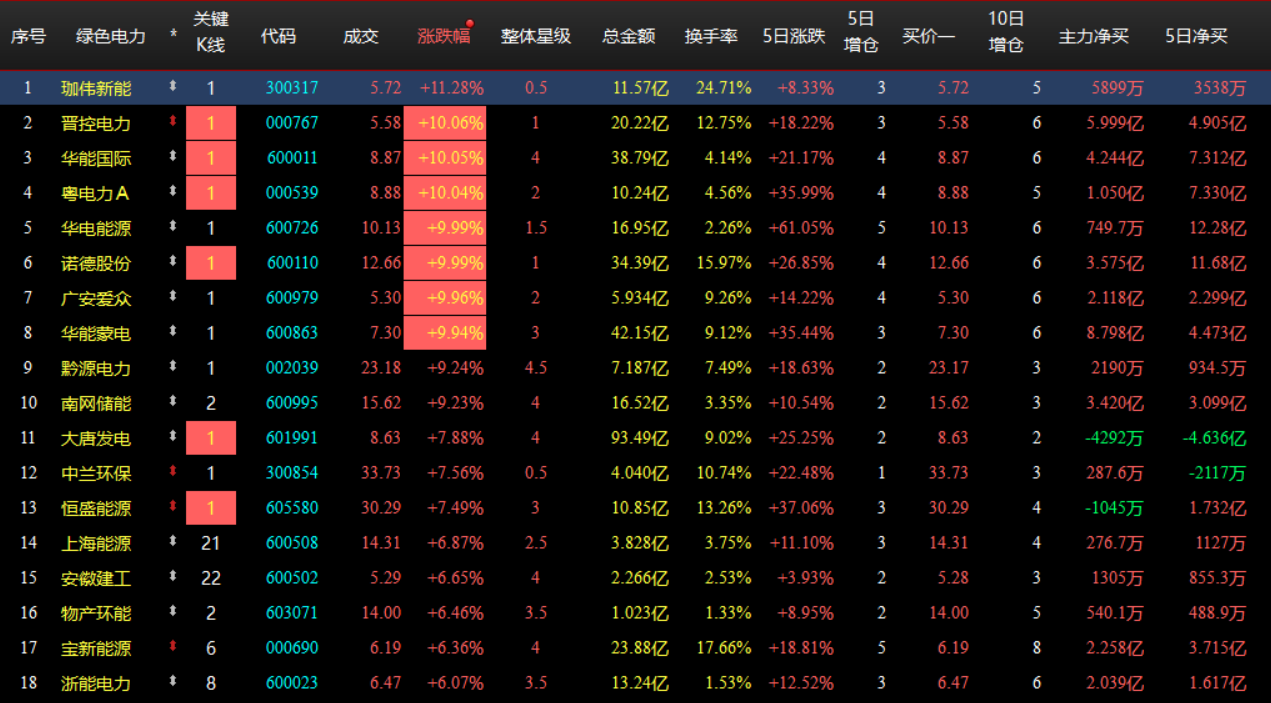Select stock name 珈伟新能

(96, 88)
